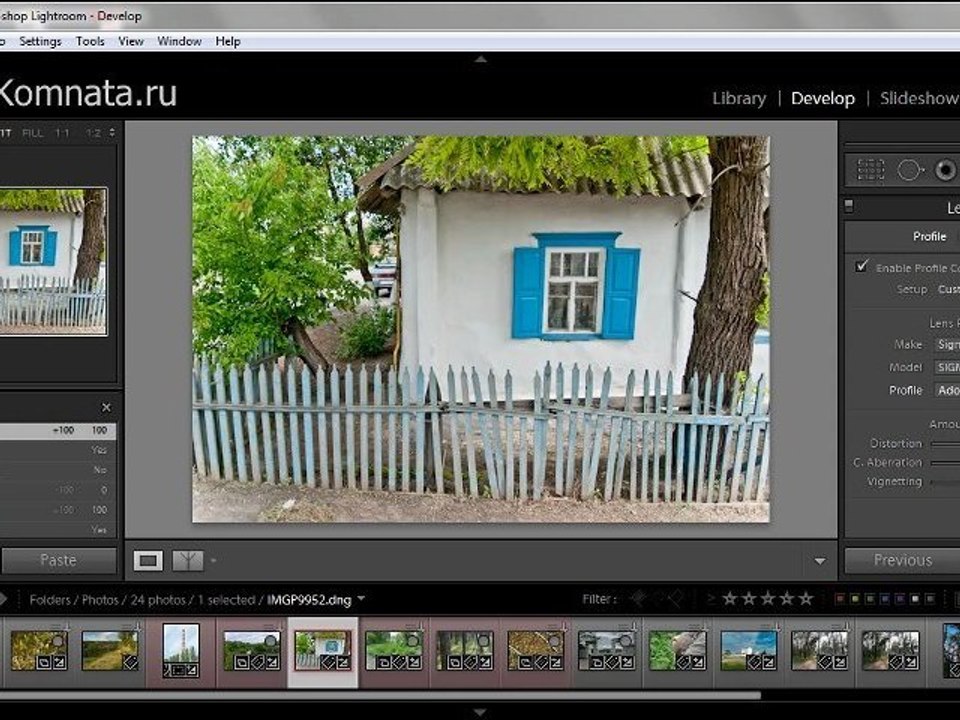
Task: Close the left panel section with X
Action: pos(106,407)
